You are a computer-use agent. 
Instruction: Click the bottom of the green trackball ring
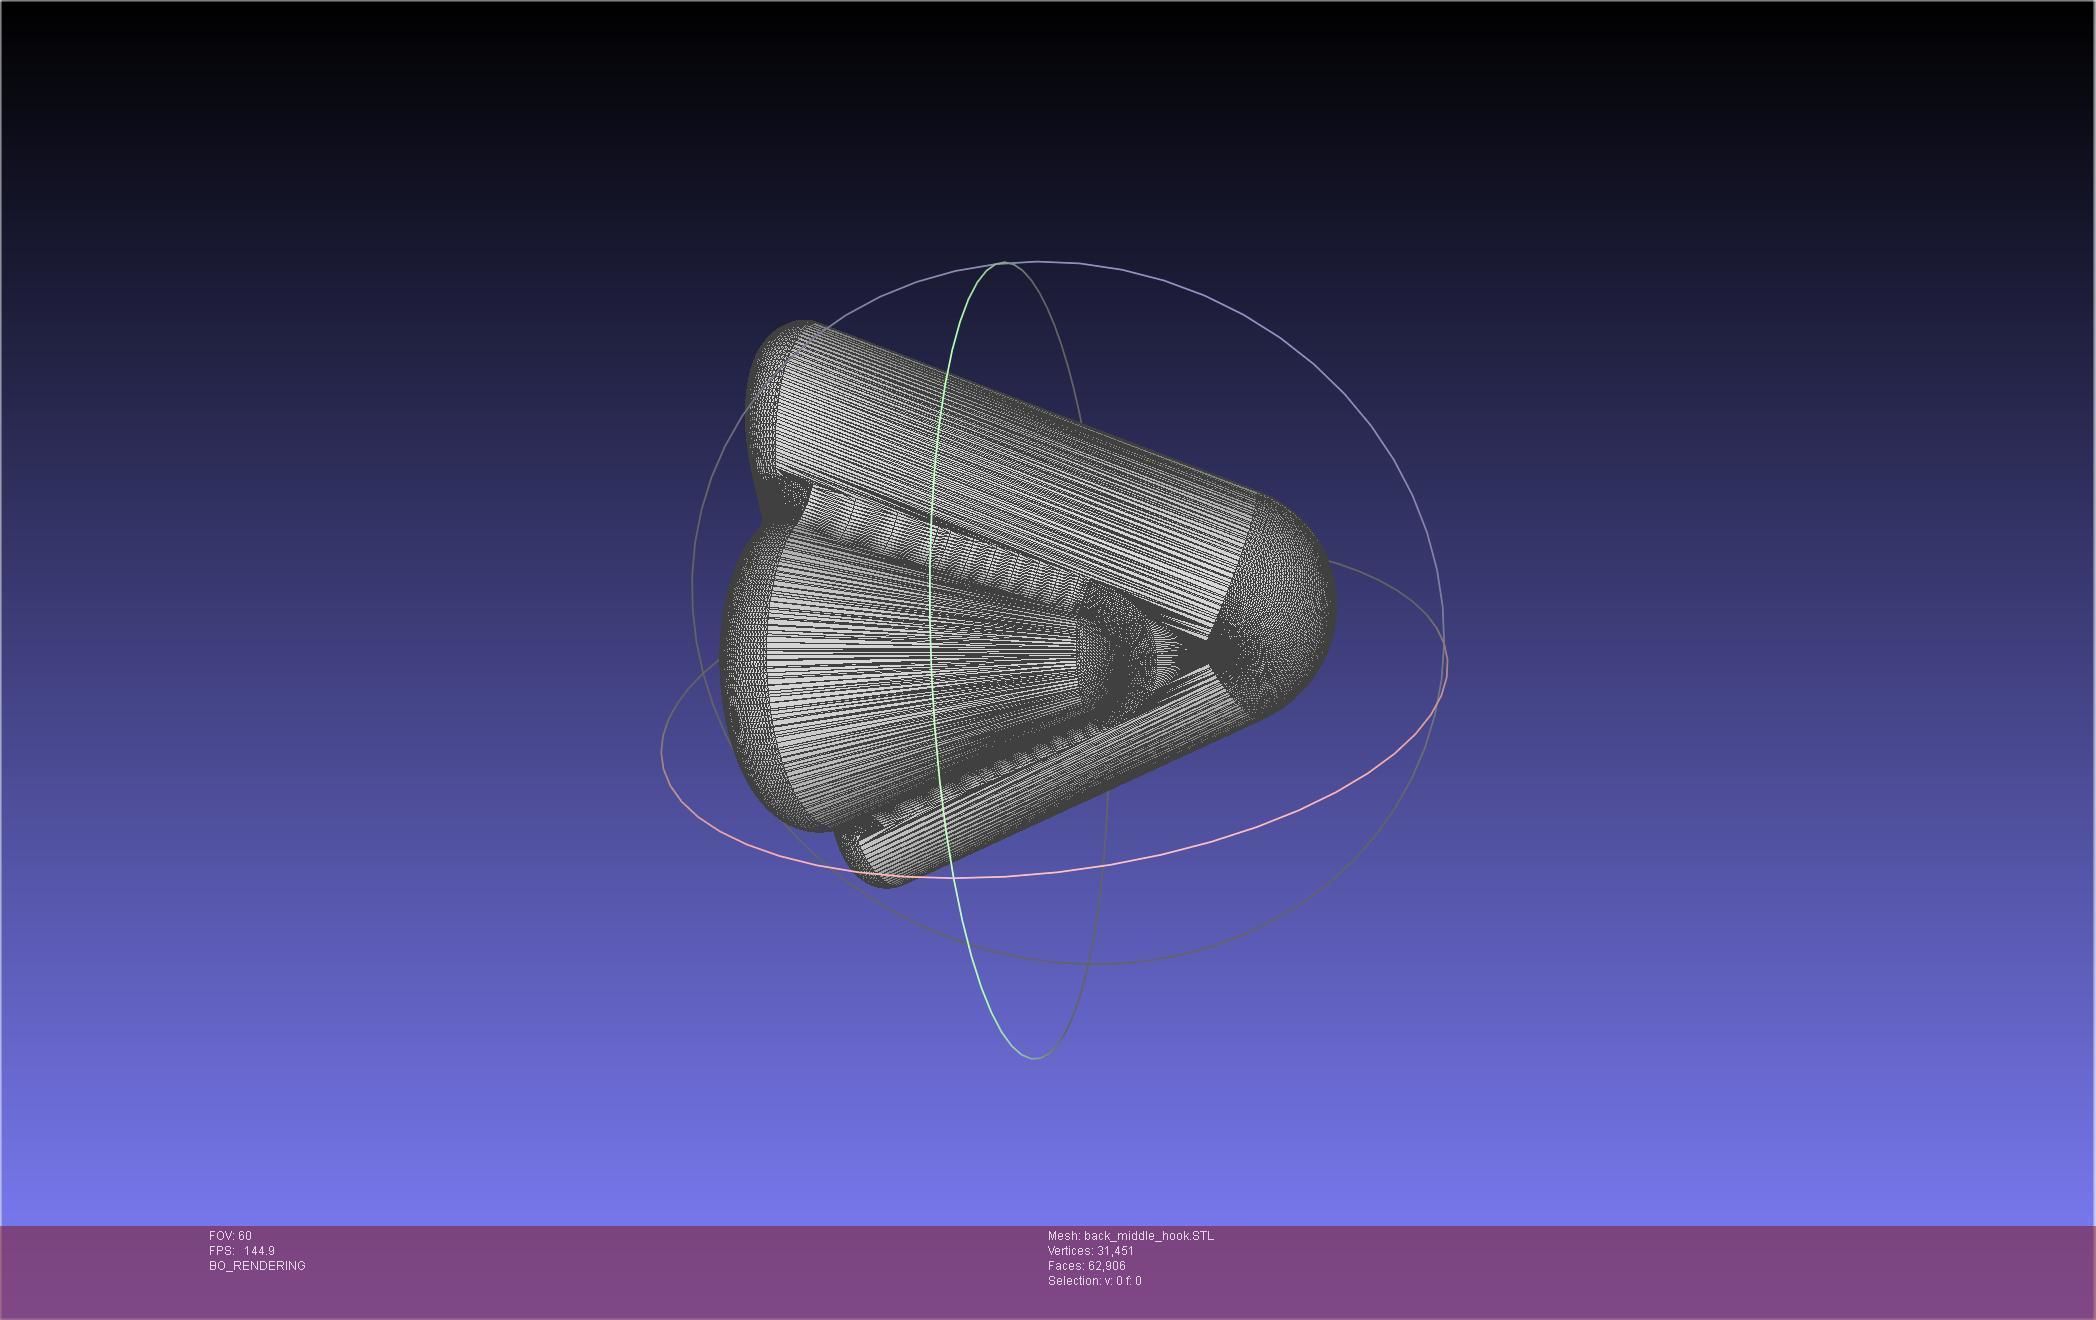(1034, 1057)
